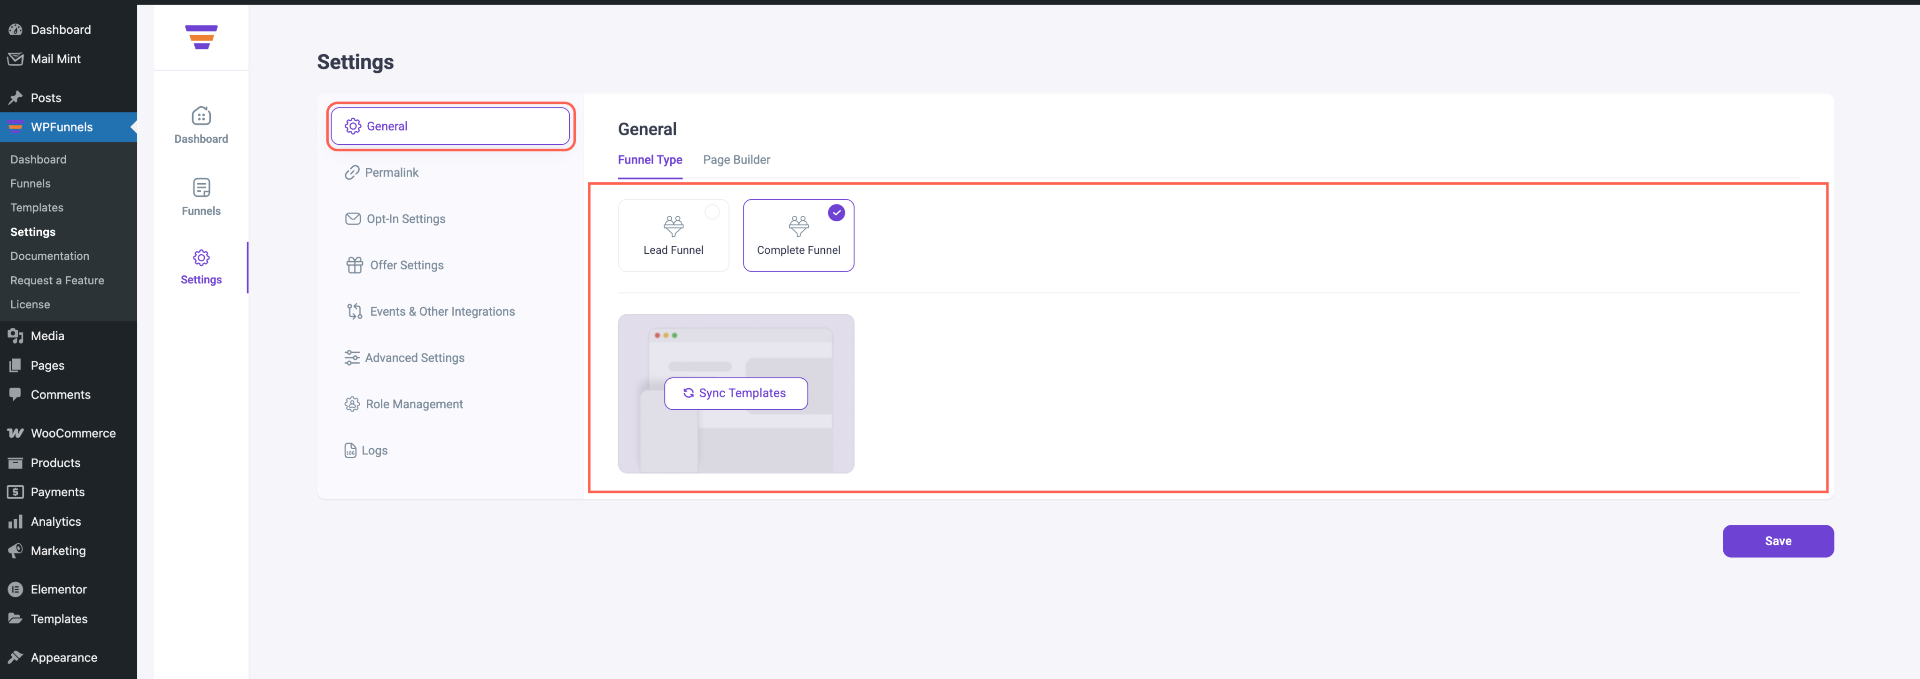Click the Marketing megaphone icon
Image resolution: width=1920 pixels, height=679 pixels.
click(x=15, y=551)
